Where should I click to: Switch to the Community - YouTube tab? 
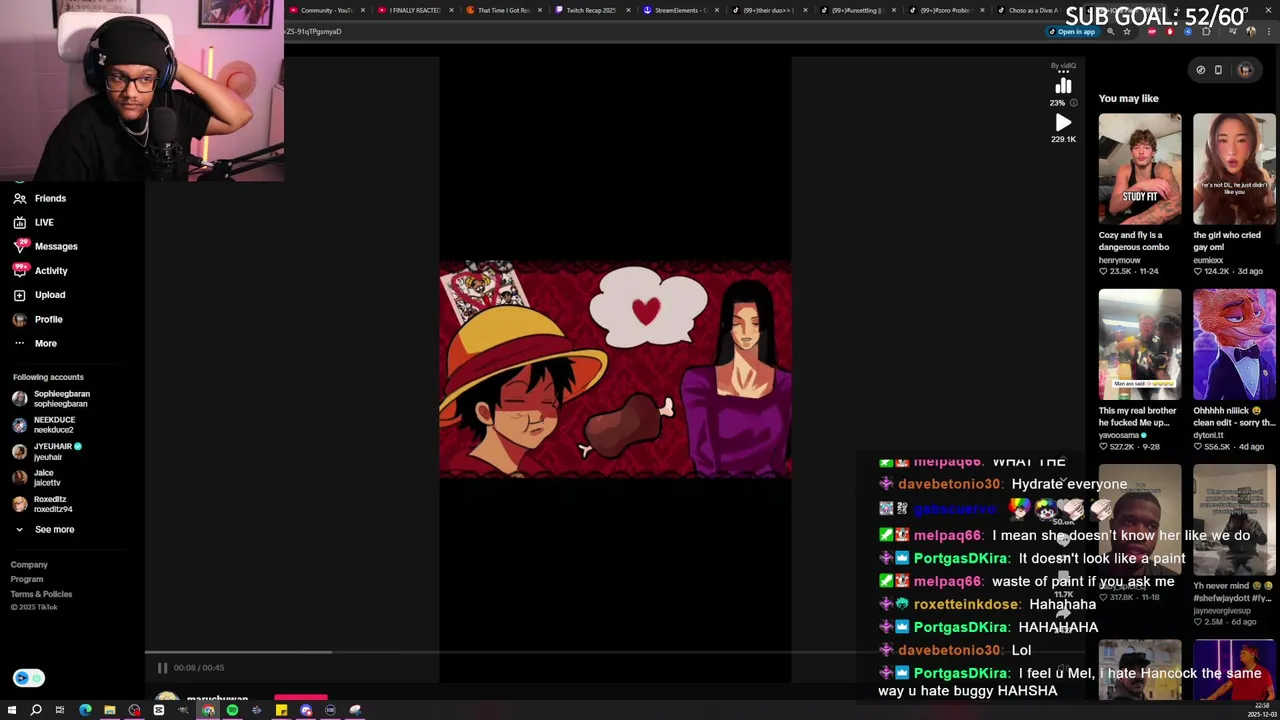click(x=325, y=10)
